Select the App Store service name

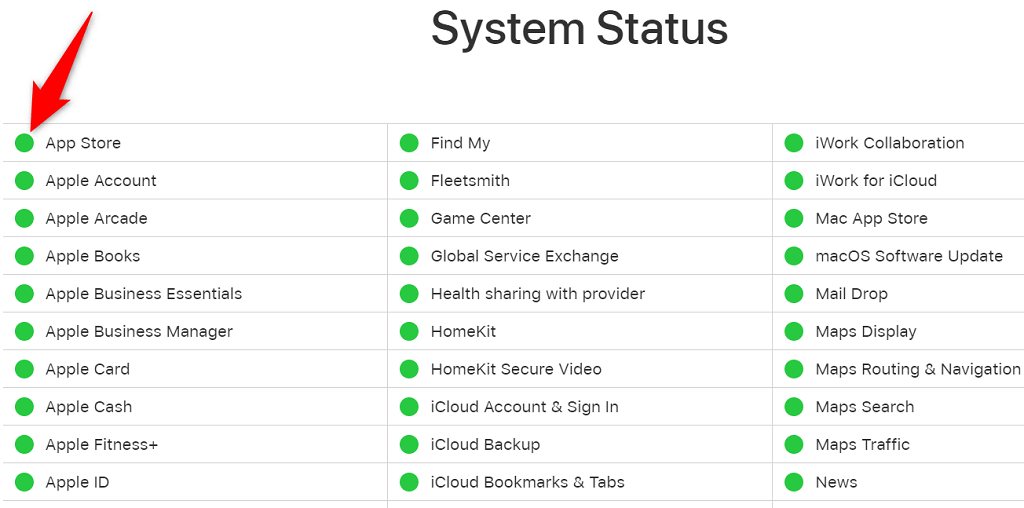83,143
